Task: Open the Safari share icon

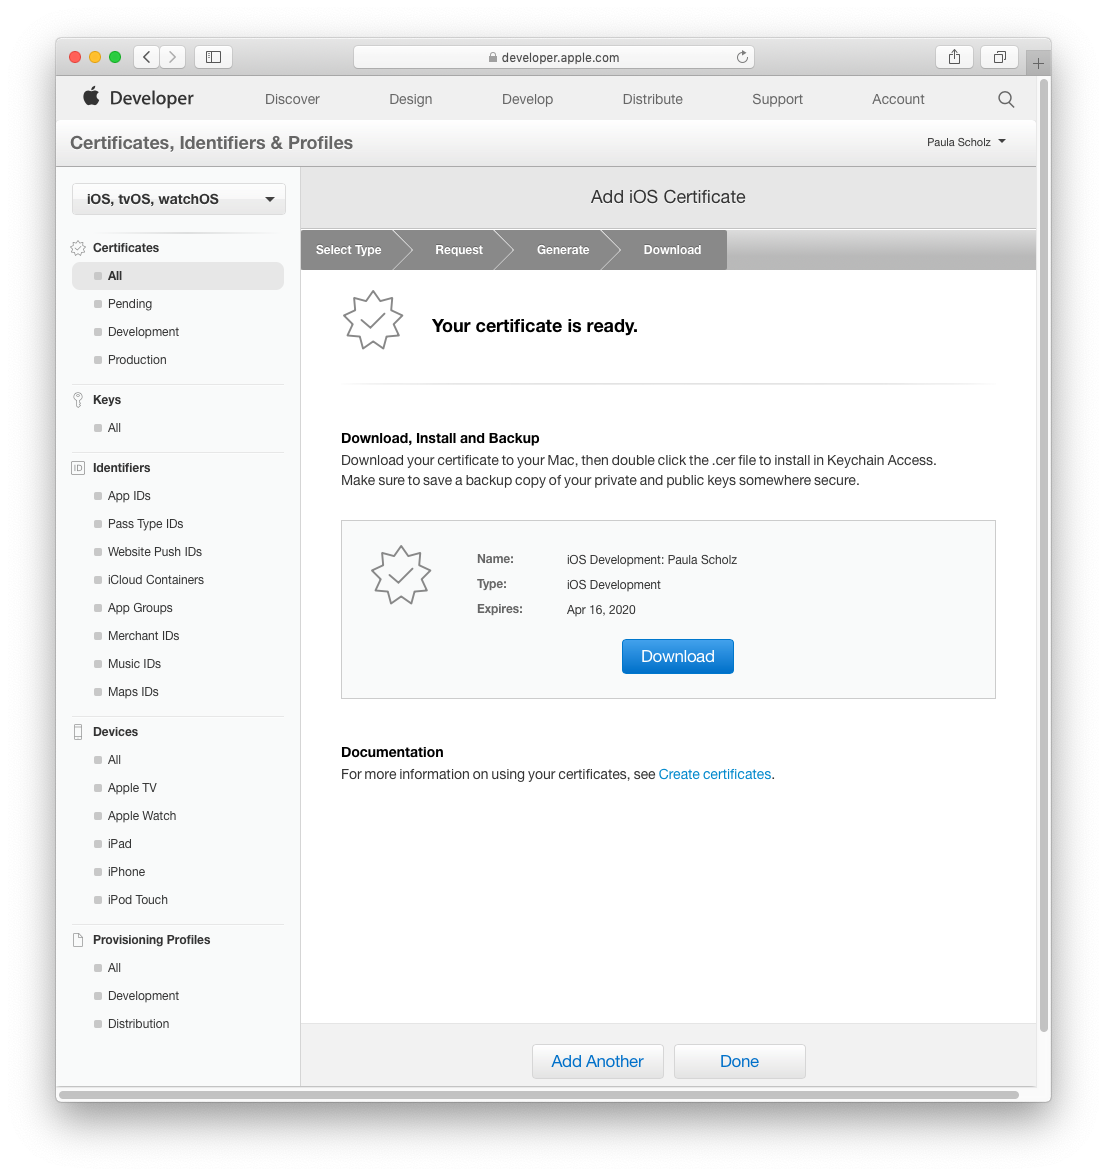Action: point(954,57)
